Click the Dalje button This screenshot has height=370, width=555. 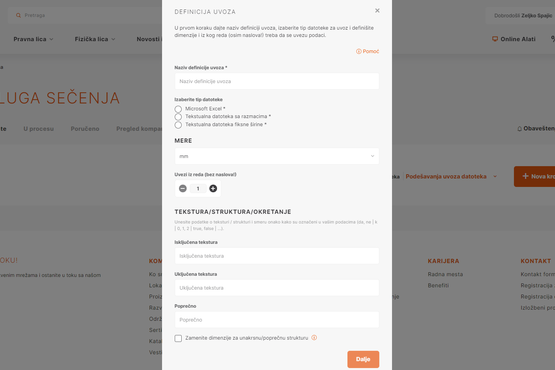363,359
